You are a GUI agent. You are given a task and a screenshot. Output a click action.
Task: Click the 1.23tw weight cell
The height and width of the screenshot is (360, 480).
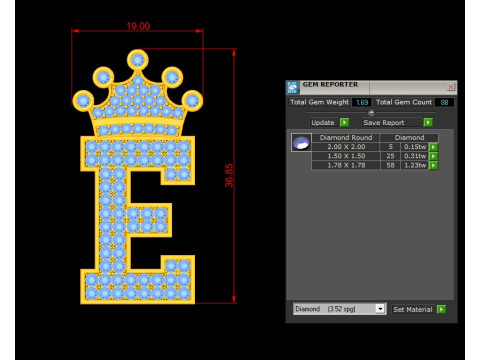pos(415,165)
